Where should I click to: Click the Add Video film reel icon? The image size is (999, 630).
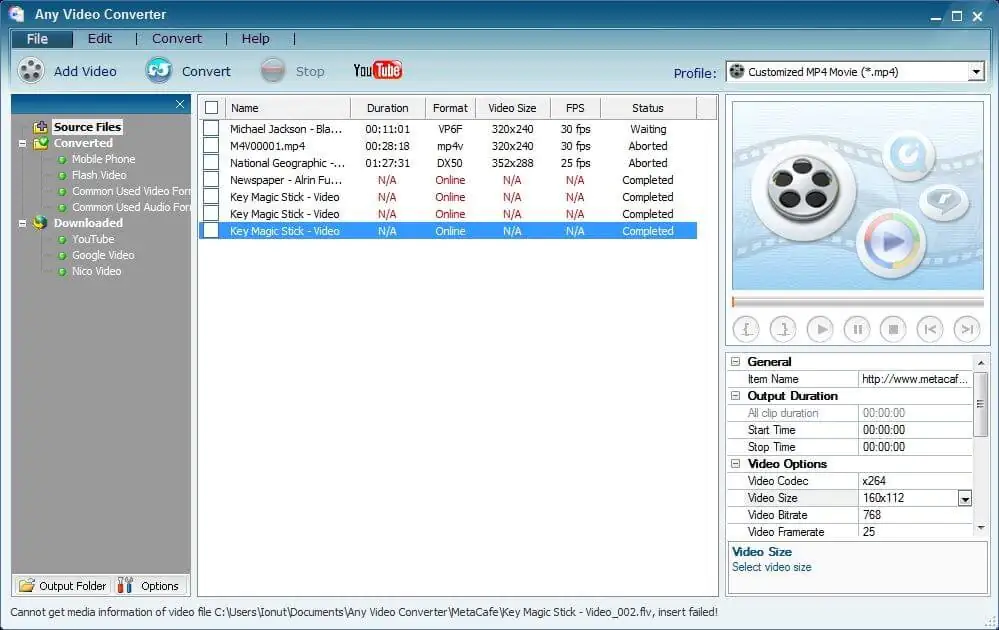coord(31,71)
